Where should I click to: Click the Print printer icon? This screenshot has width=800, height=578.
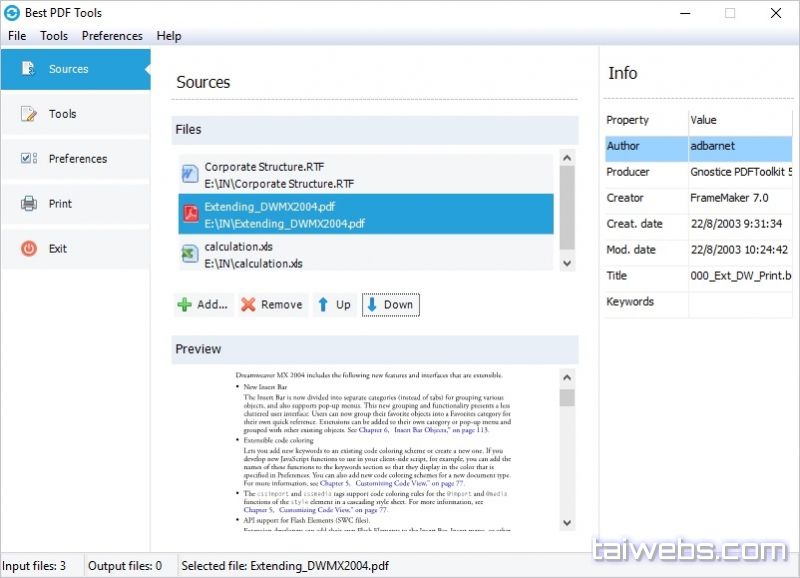29,203
